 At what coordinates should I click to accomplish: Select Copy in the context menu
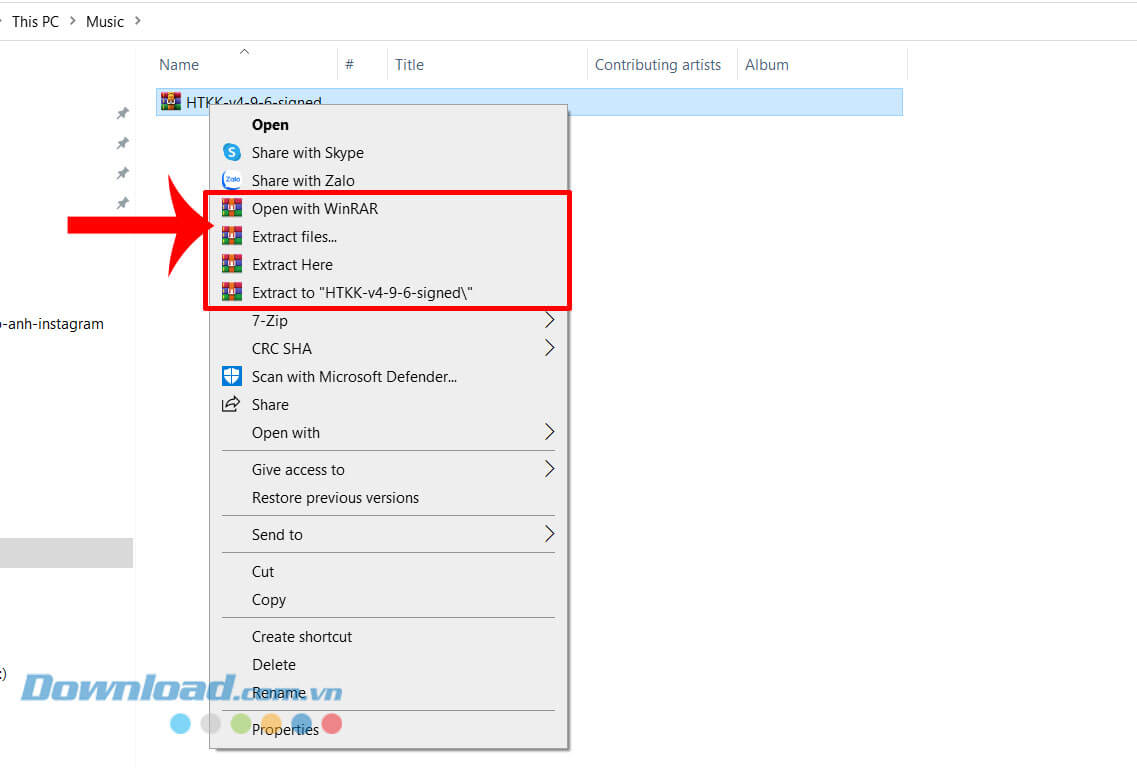tap(269, 600)
